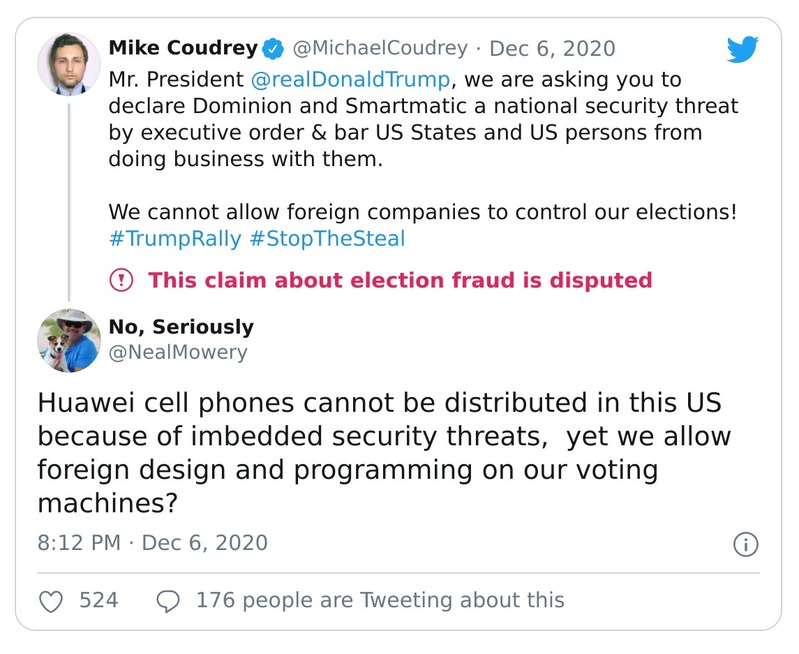The width and height of the screenshot is (799, 654).
Task: Click the Twitter bird logo
Action: (x=743, y=49)
